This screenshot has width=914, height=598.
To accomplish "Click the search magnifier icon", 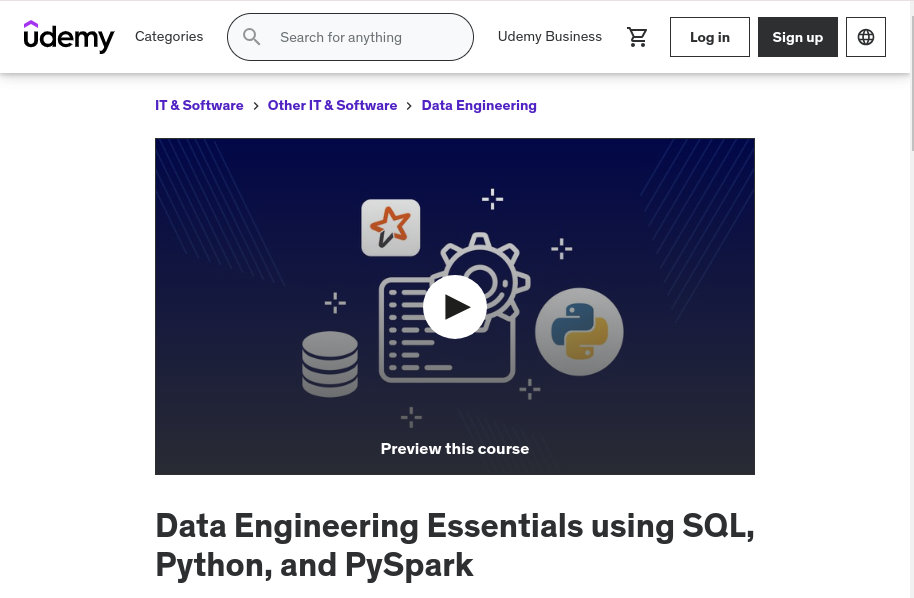I will [252, 37].
